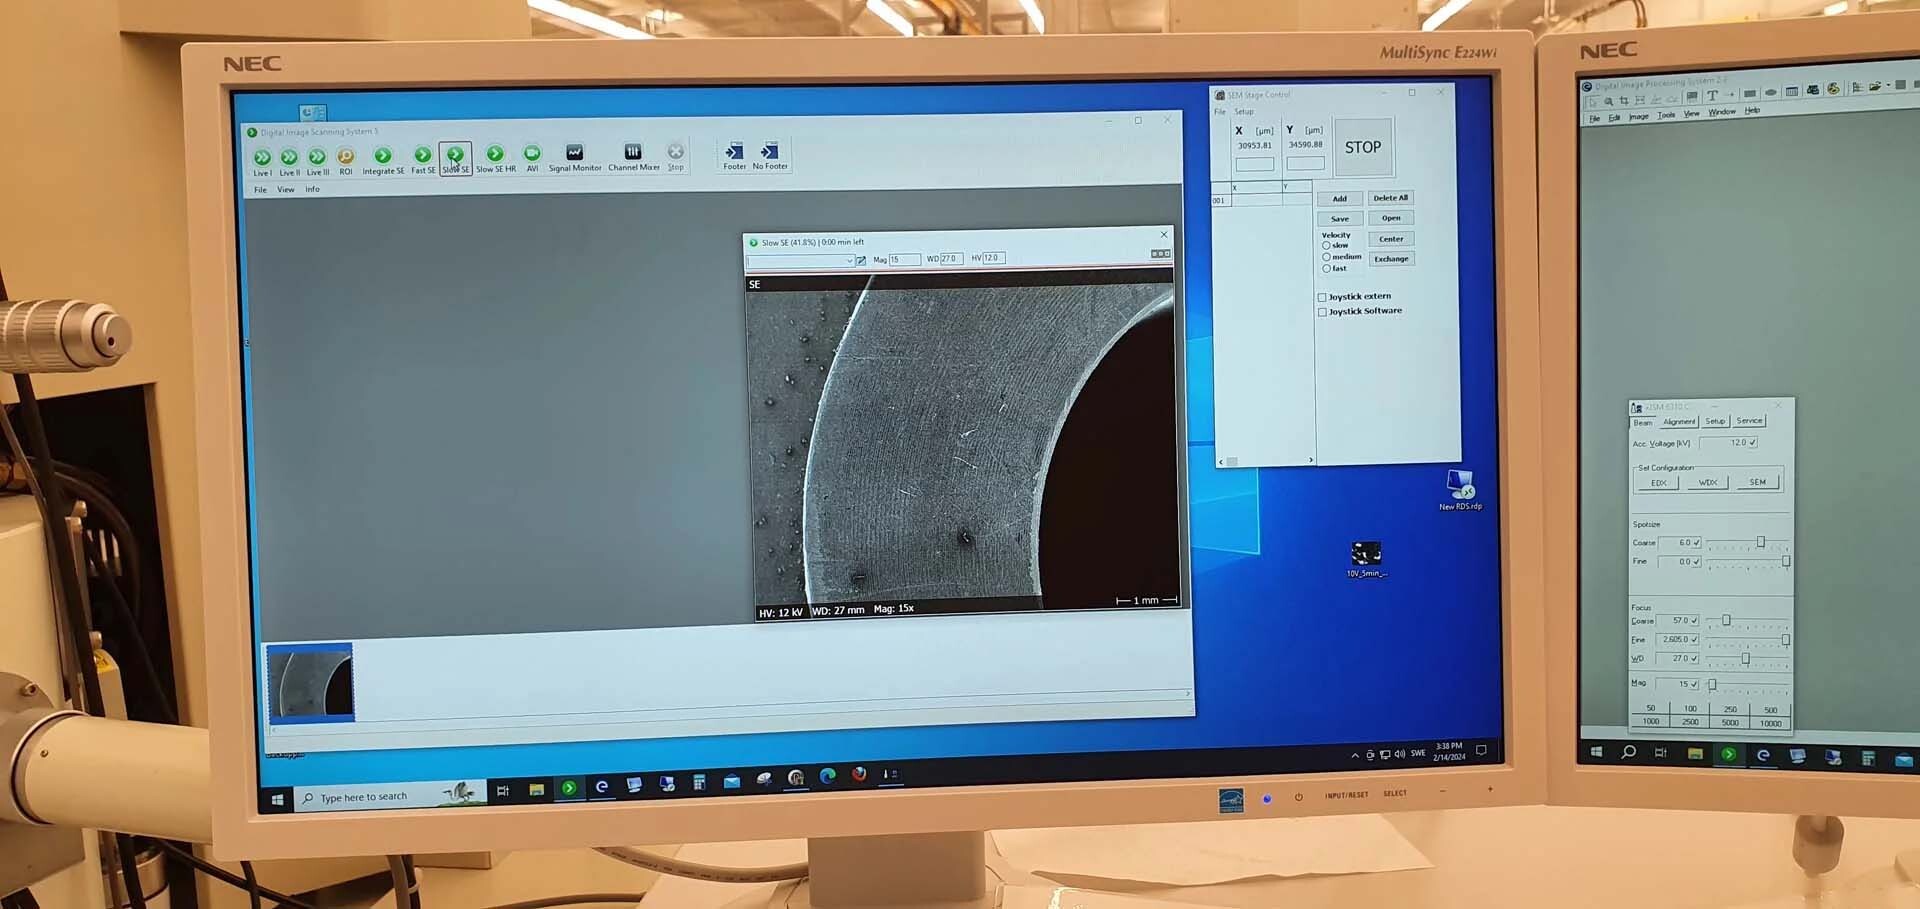The width and height of the screenshot is (1920, 909).
Task: Enable the Joystick Software checkbox
Action: tap(1322, 312)
